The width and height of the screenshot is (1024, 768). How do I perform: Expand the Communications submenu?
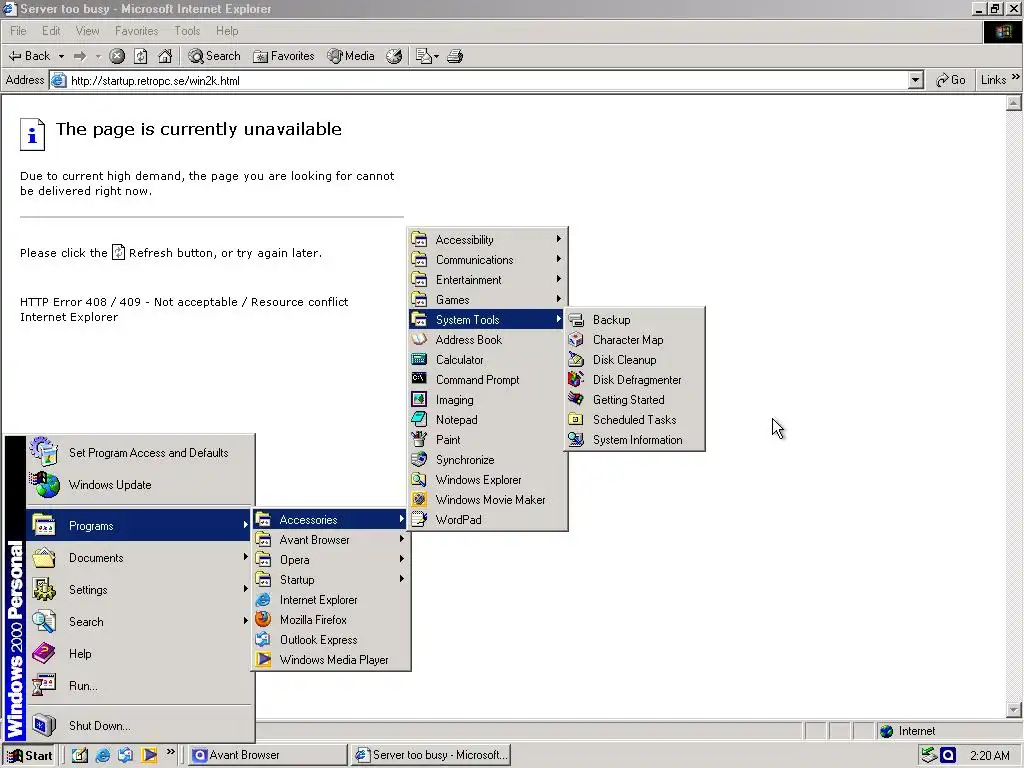487,260
